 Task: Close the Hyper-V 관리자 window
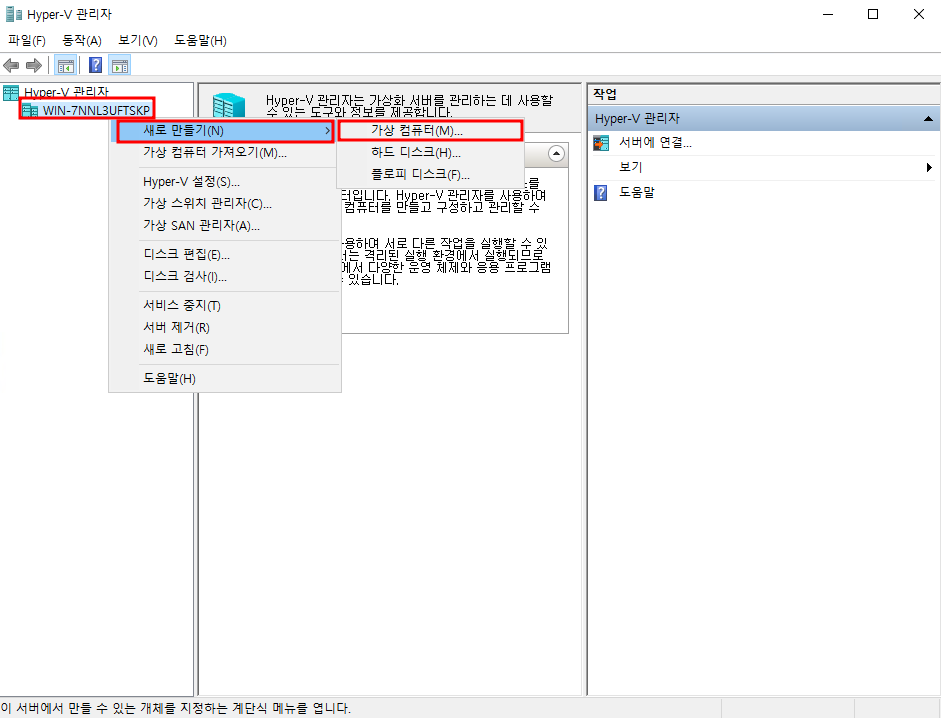click(919, 14)
